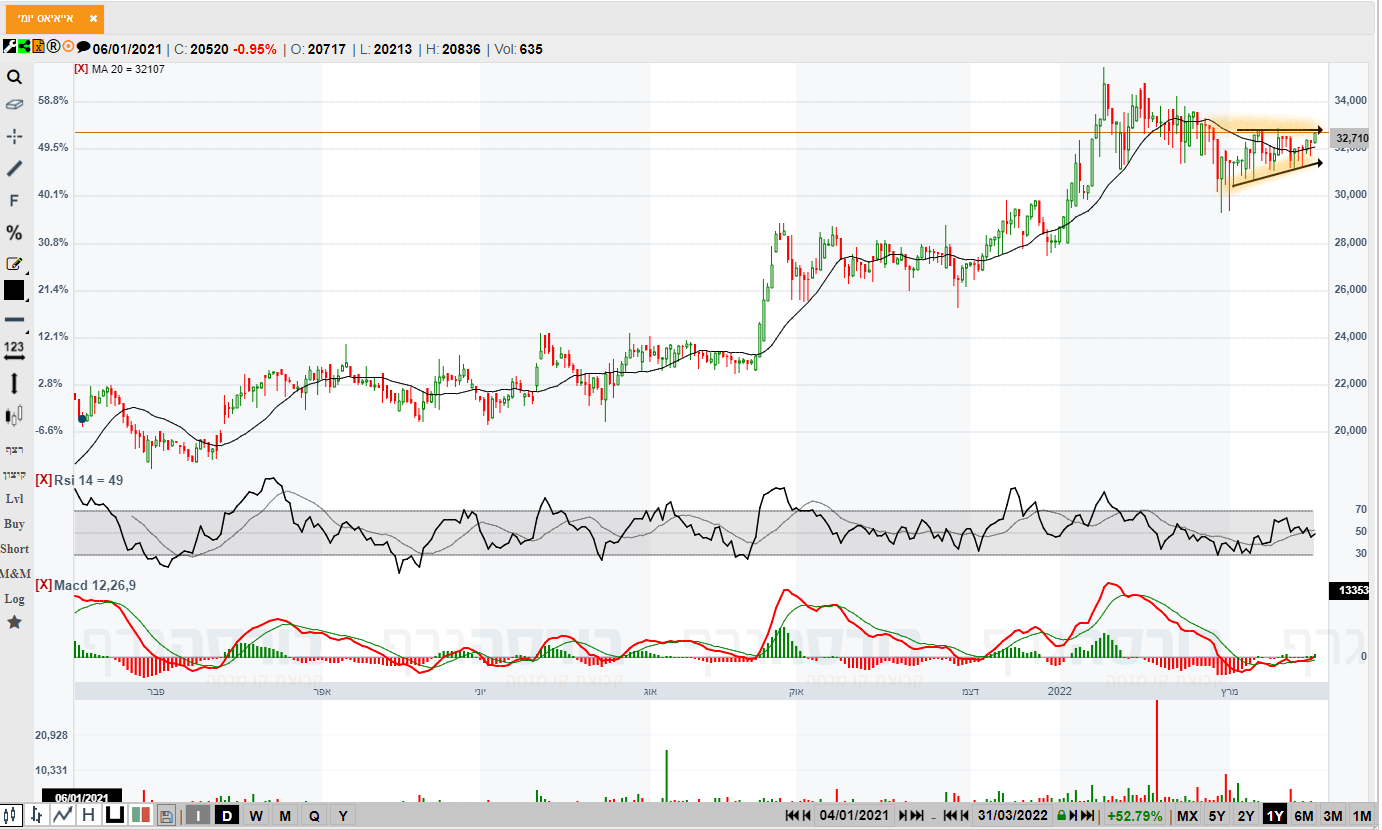Select the intraday I interval
This screenshot has width=1382, height=830.
tap(198, 815)
